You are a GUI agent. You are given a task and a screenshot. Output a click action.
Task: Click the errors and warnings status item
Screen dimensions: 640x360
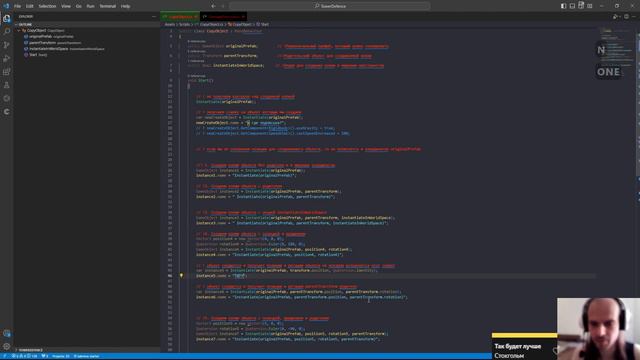click(x=24, y=356)
